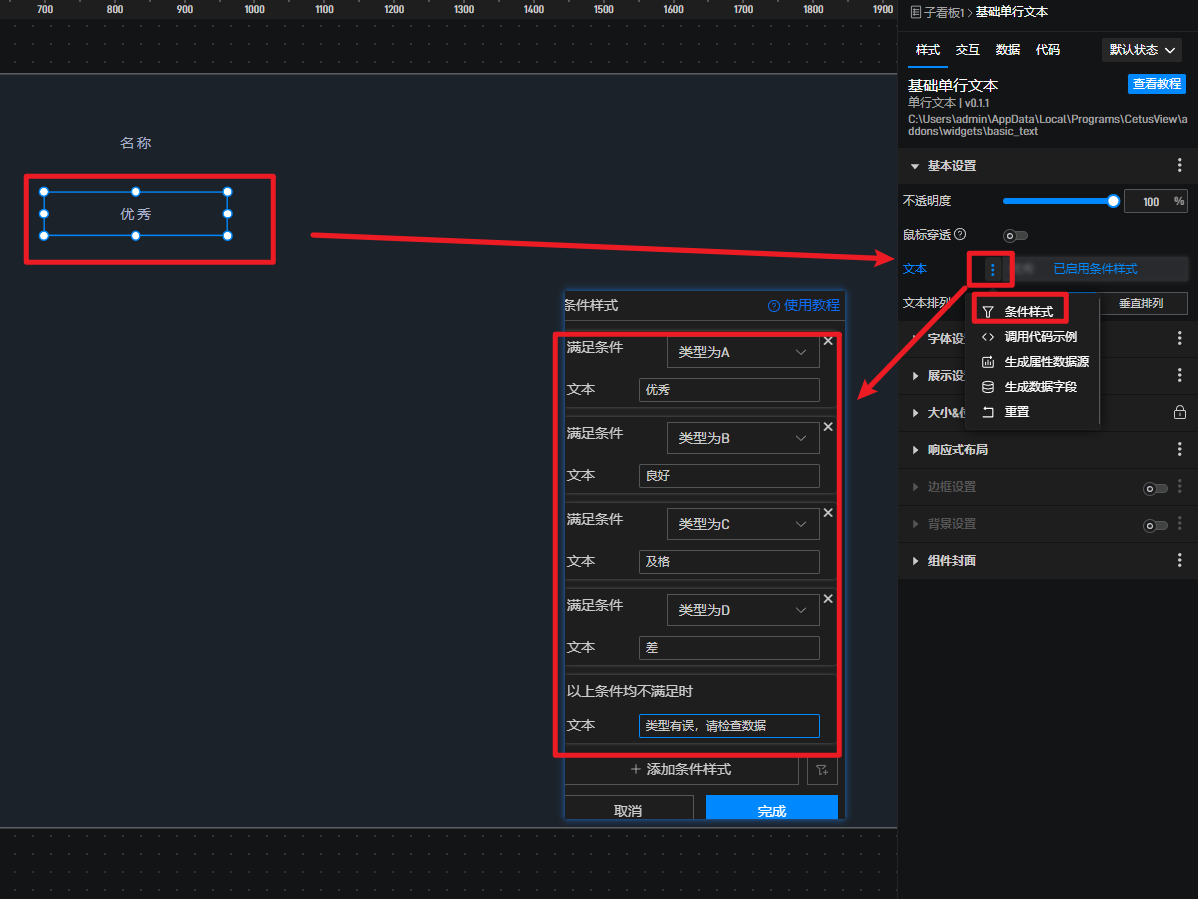Screen dimensions: 1198x899
Task: Click the 完成 button
Action: click(771, 809)
